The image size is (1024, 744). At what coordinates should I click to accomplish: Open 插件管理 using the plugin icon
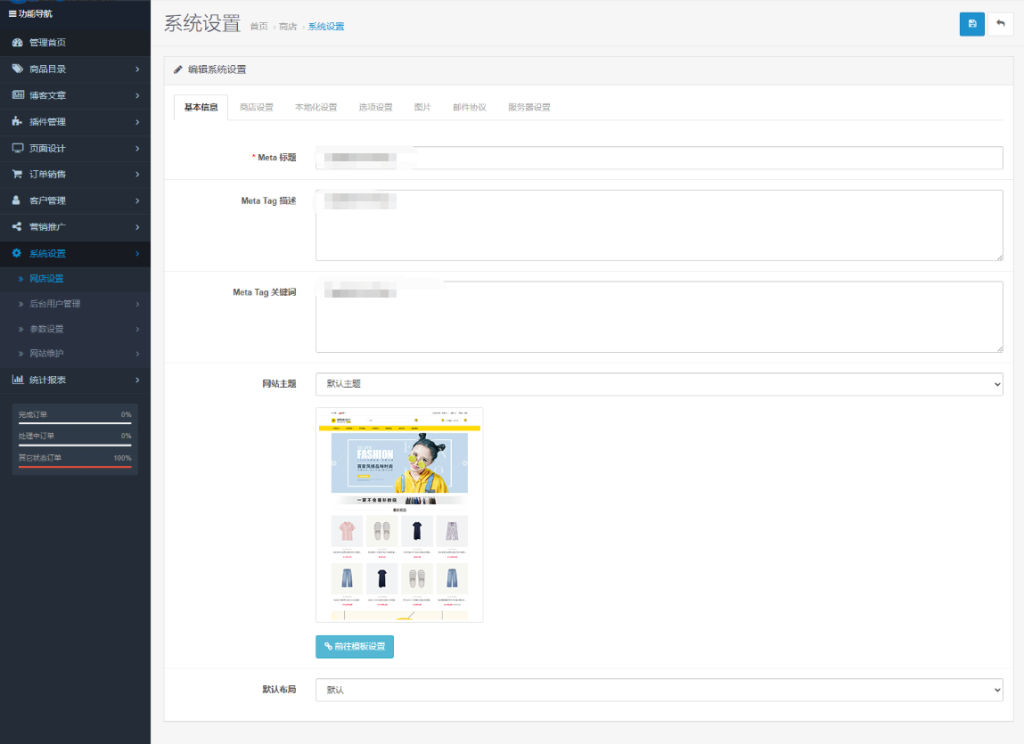18,122
